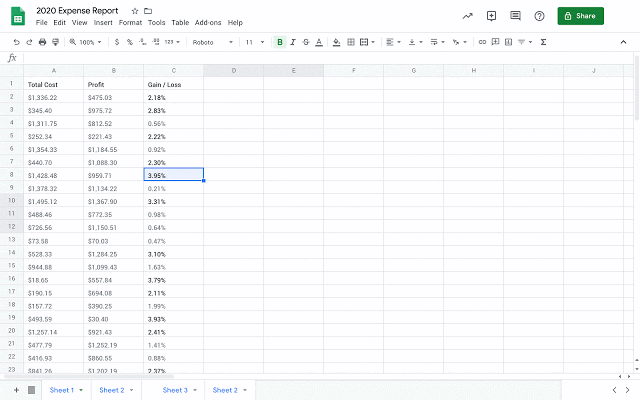Screen dimensions: 640x400
Task: Click the activity trend icon
Action: click(467, 16)
